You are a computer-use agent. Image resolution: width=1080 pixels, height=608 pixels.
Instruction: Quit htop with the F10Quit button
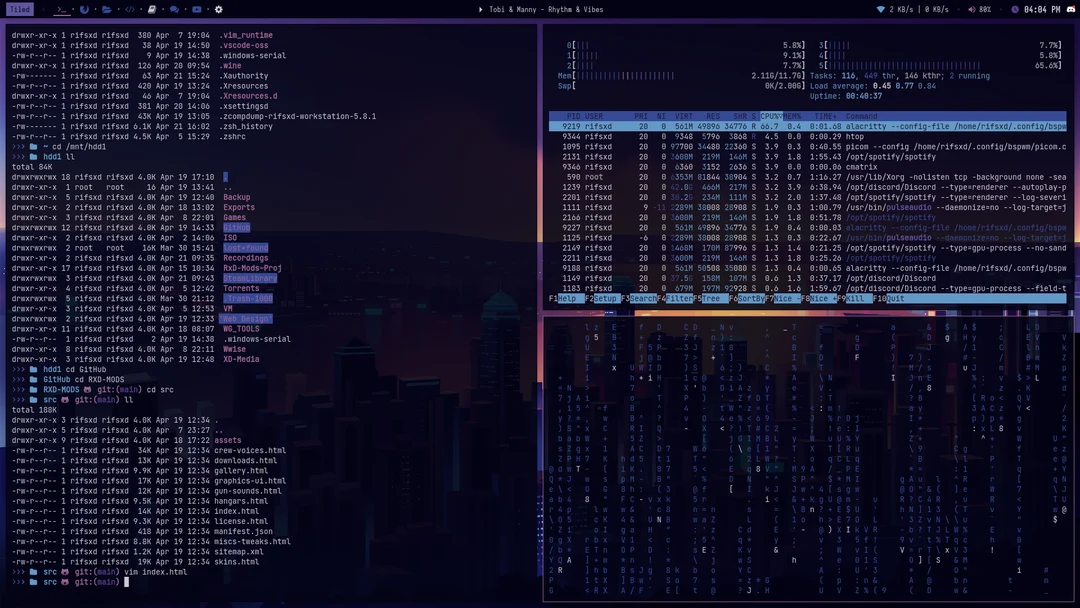(x=888, y=299)
